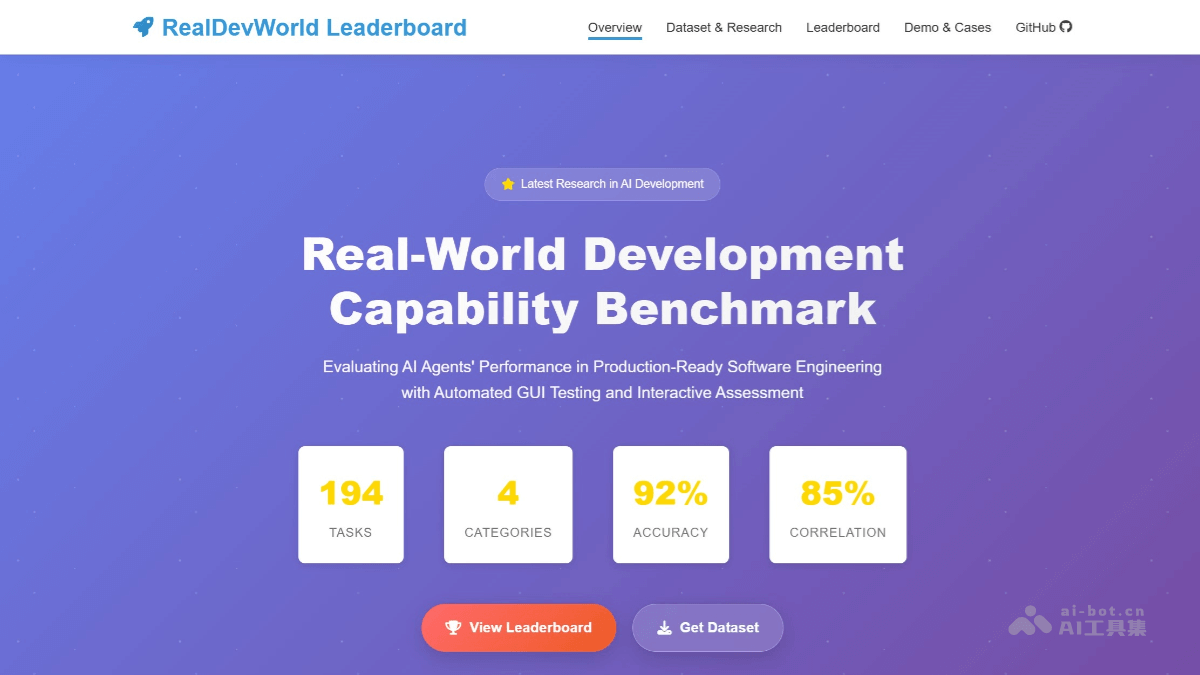The width and height of the screenshot is (1200, 675).
Task: Click the main benchmark heading text
Action: [x=602, y=282]
